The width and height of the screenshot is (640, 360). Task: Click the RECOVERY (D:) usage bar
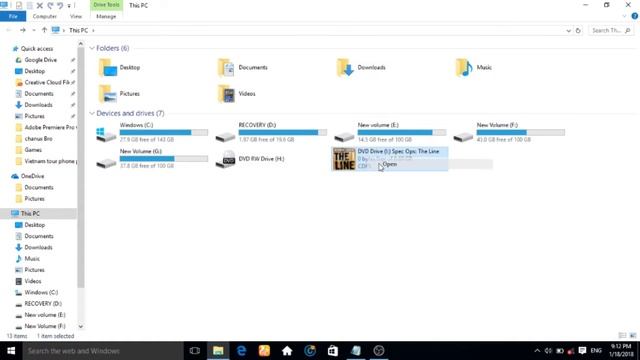click(283, 132)
